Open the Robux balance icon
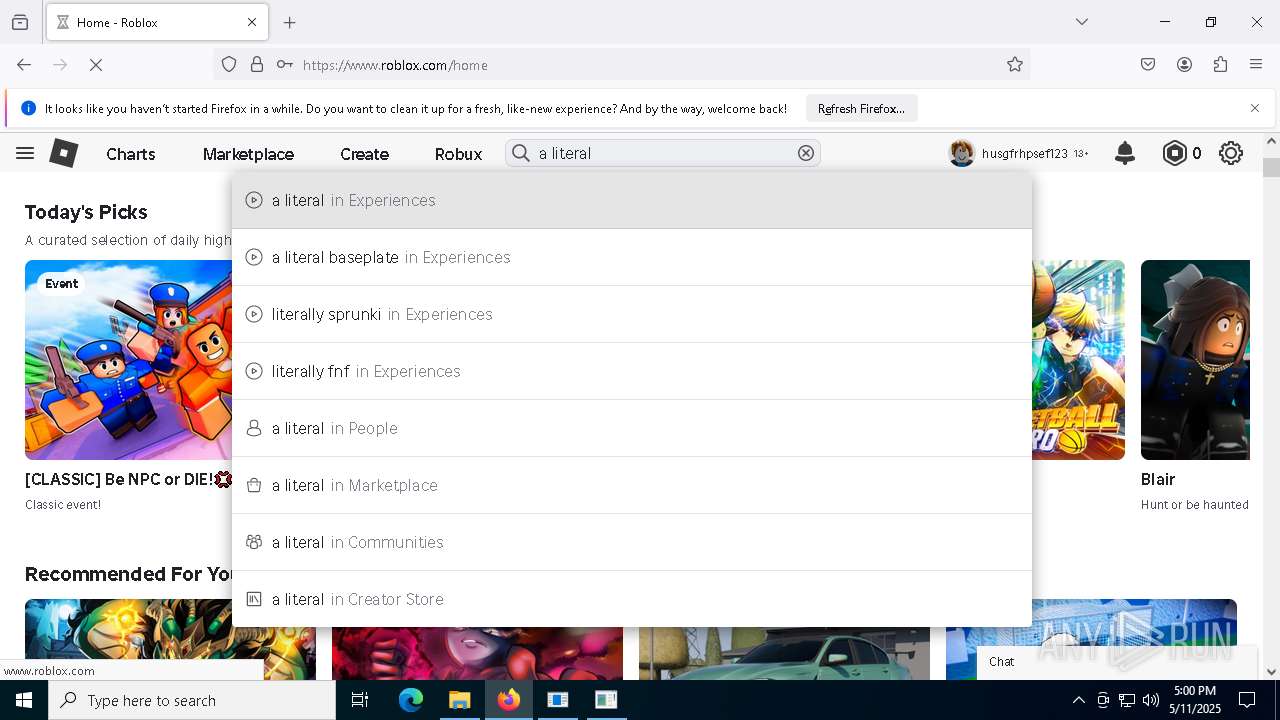1280x720 pixels. pos(1175,153)
